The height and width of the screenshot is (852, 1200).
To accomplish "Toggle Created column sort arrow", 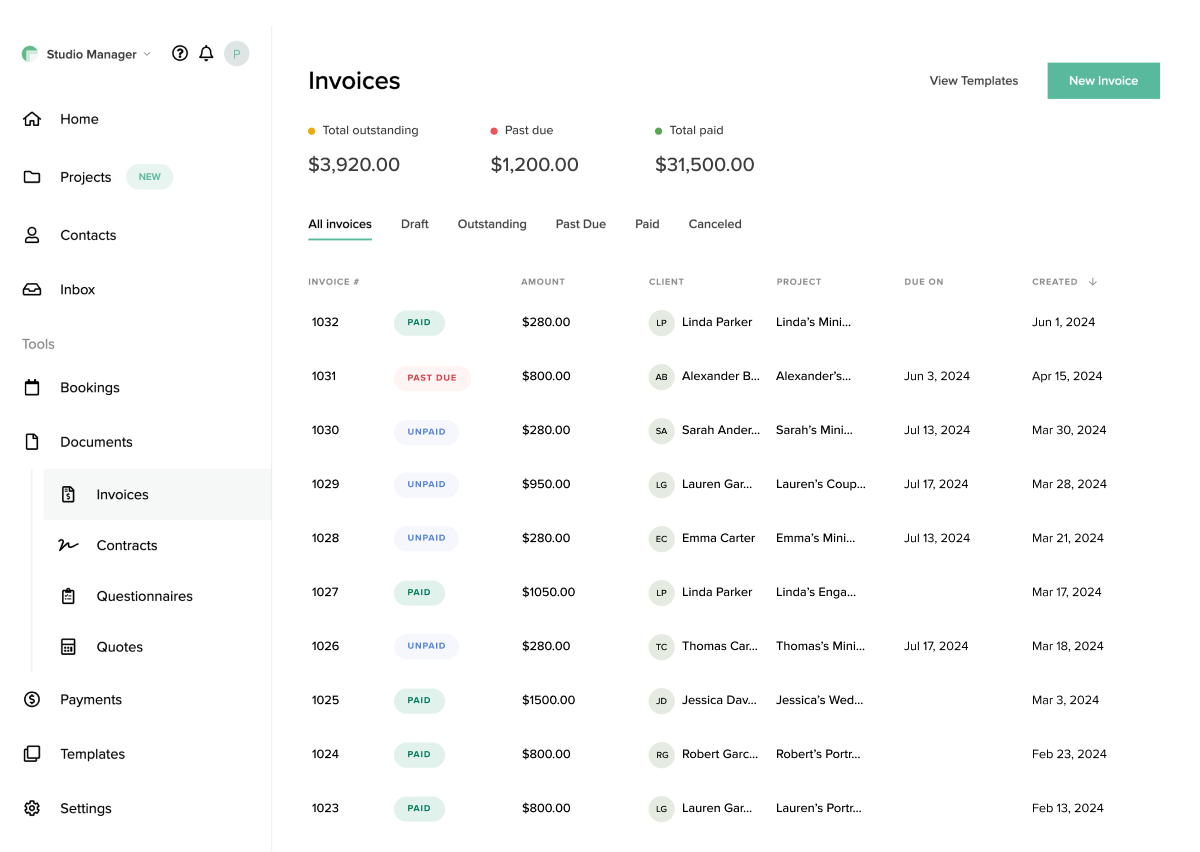I will coord(1093,282).
